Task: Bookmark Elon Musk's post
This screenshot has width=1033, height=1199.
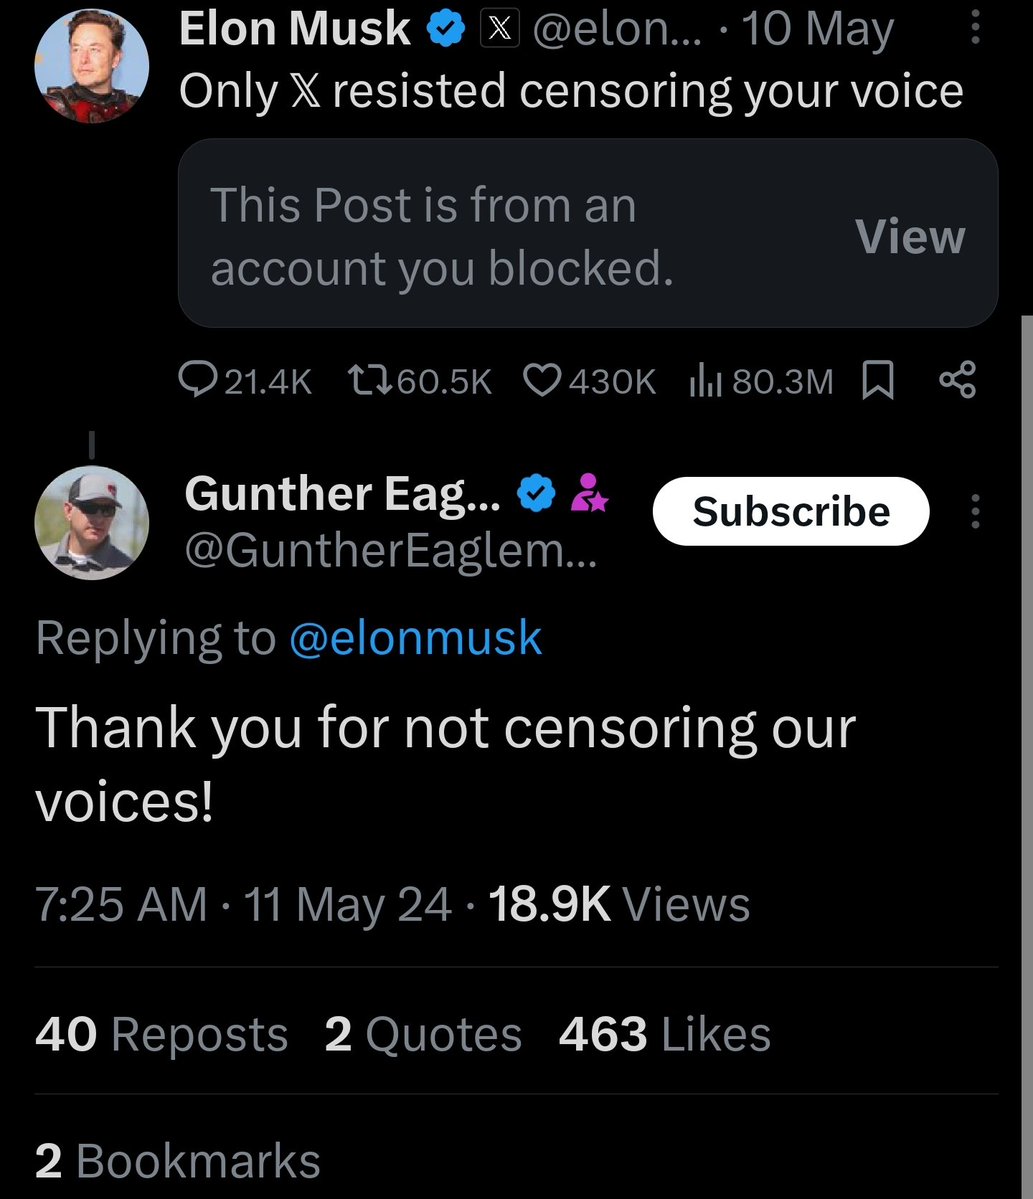Action: [877, 381]
